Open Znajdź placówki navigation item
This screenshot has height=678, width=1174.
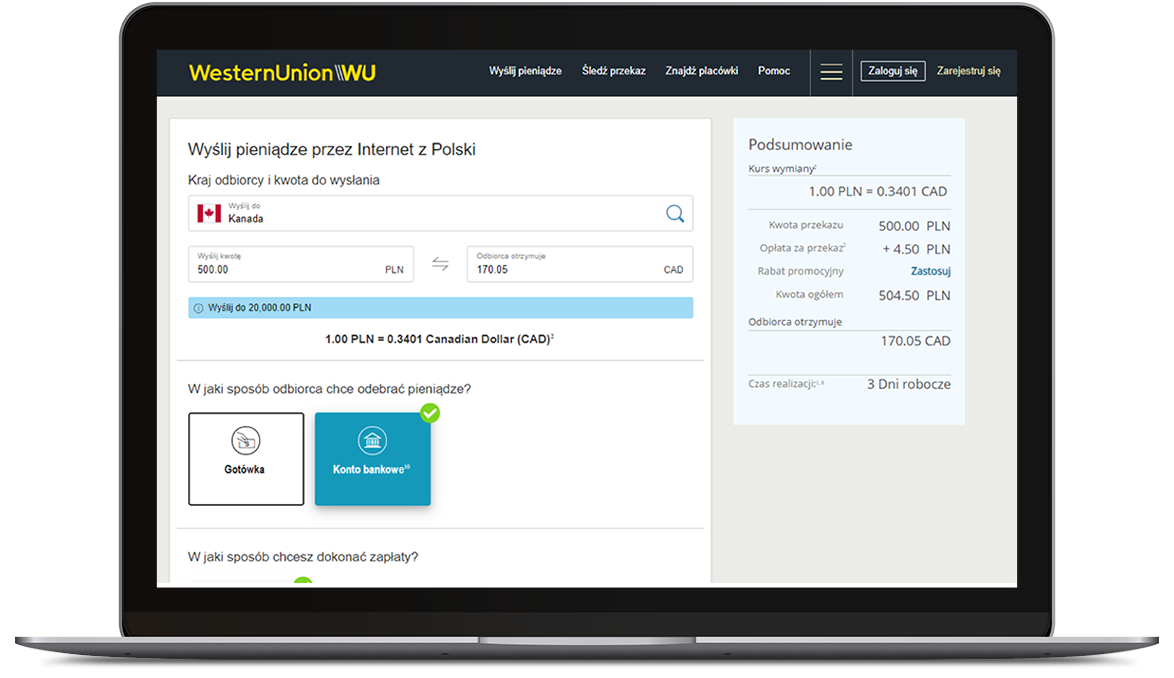pyautogui.click(x=701, y=71)
